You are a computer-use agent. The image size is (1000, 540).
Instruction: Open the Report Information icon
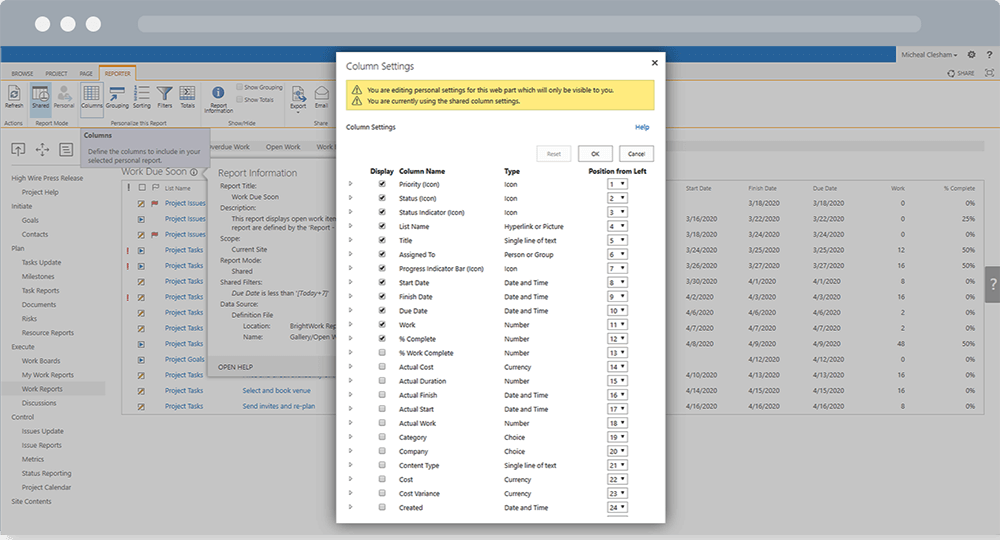pyautogui.click(x=218, y=95)
